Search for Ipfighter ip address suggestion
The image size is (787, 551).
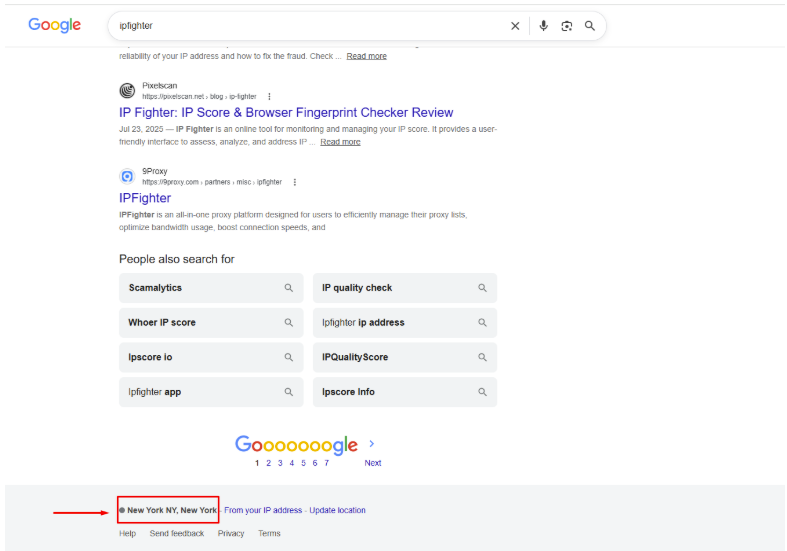coord(405,323)
